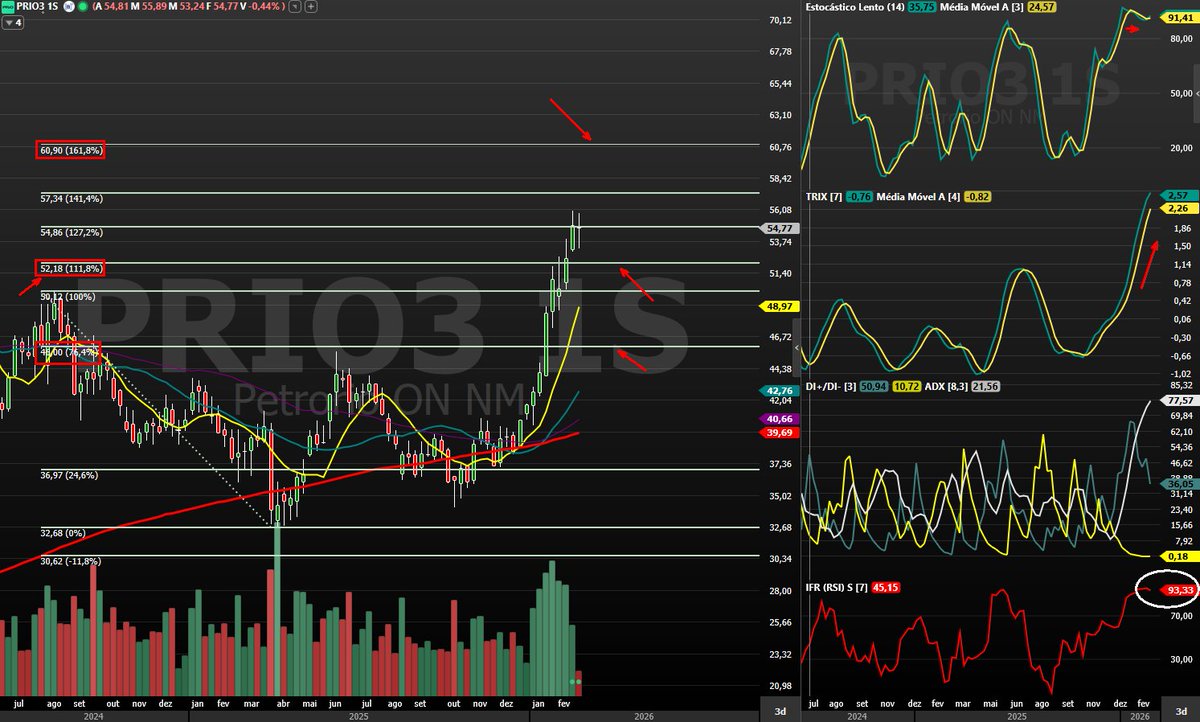
Task: Expand the dropdown labeled 4 below the ticker
Action: point(12,22)
